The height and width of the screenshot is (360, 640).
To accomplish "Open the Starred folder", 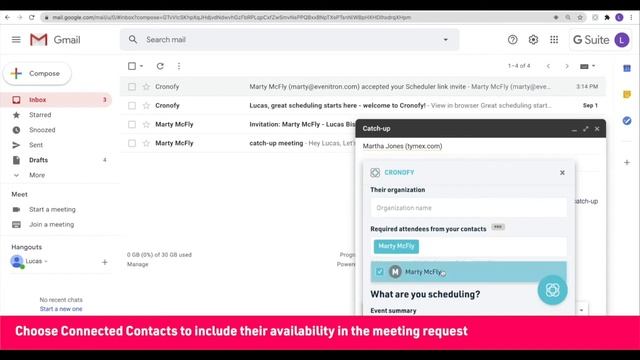I will click(40, 115).
